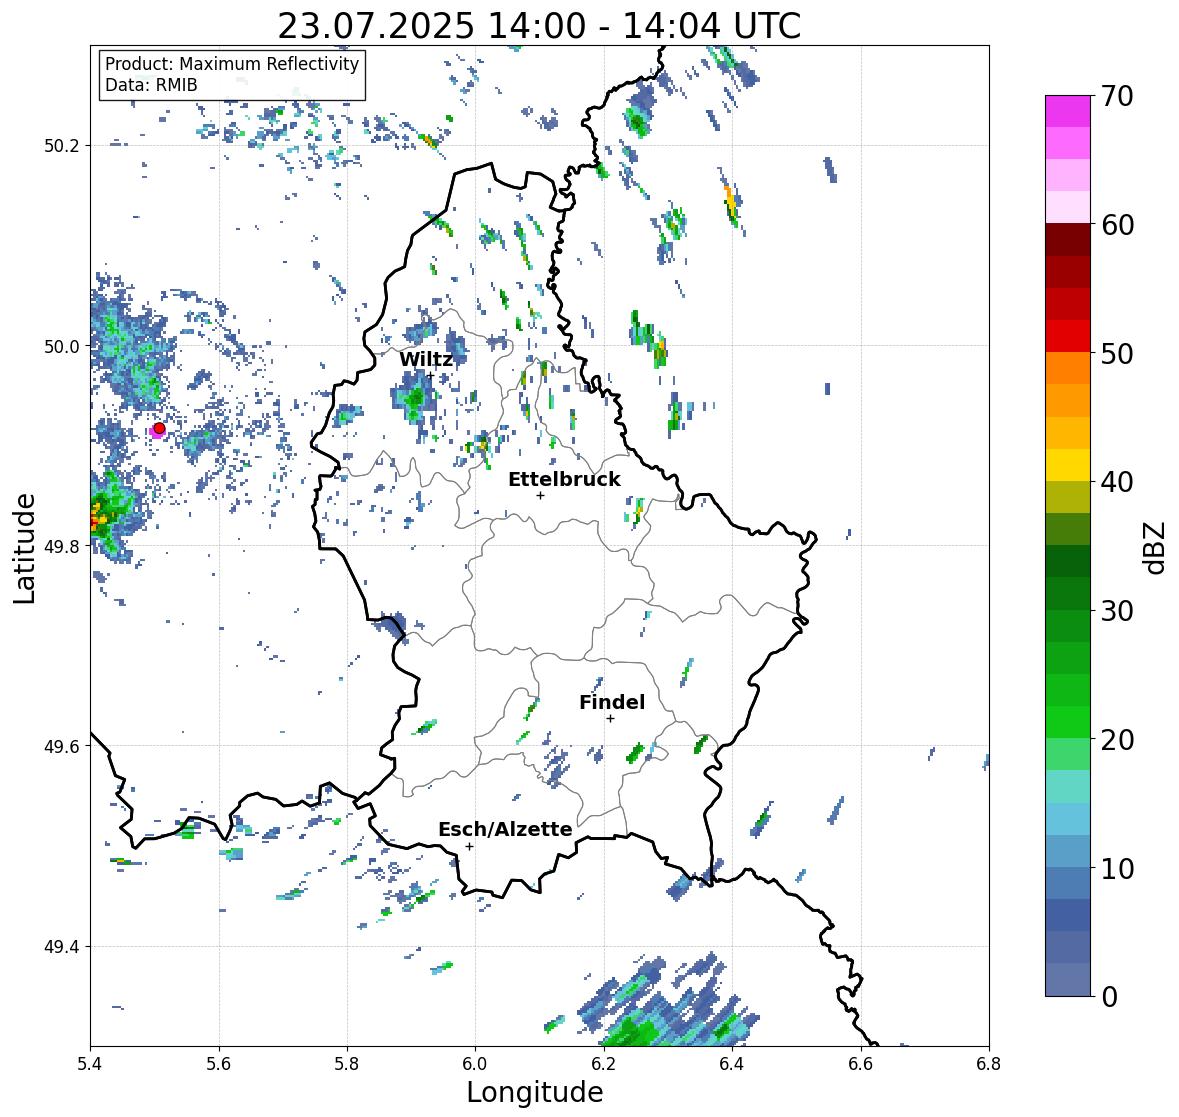
Task: Pick the bright green swatch just above 20 dBZ
Action: tap(1068, 722)
